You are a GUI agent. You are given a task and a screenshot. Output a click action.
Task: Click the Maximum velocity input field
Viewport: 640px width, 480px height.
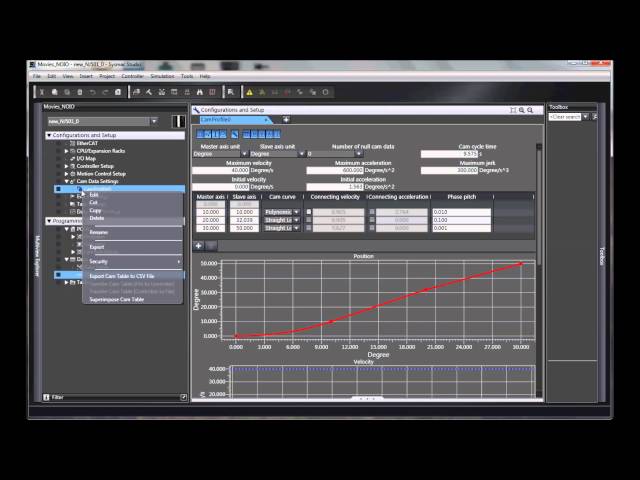point(220,170)
